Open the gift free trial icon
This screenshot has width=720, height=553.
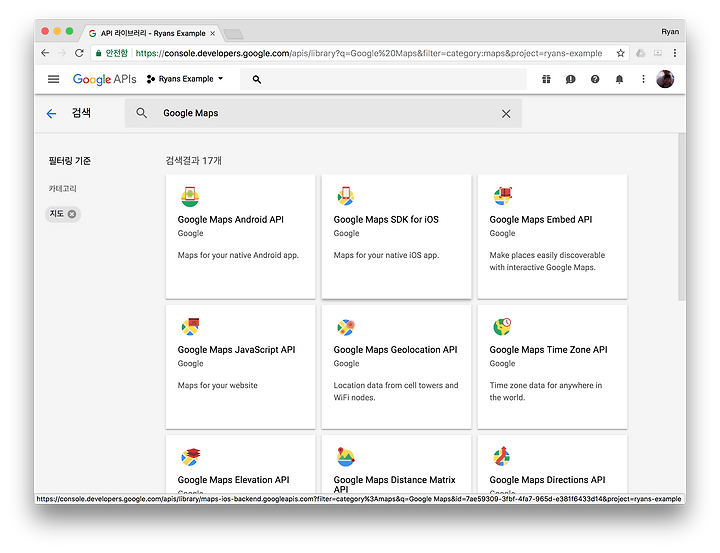(546, 79)
